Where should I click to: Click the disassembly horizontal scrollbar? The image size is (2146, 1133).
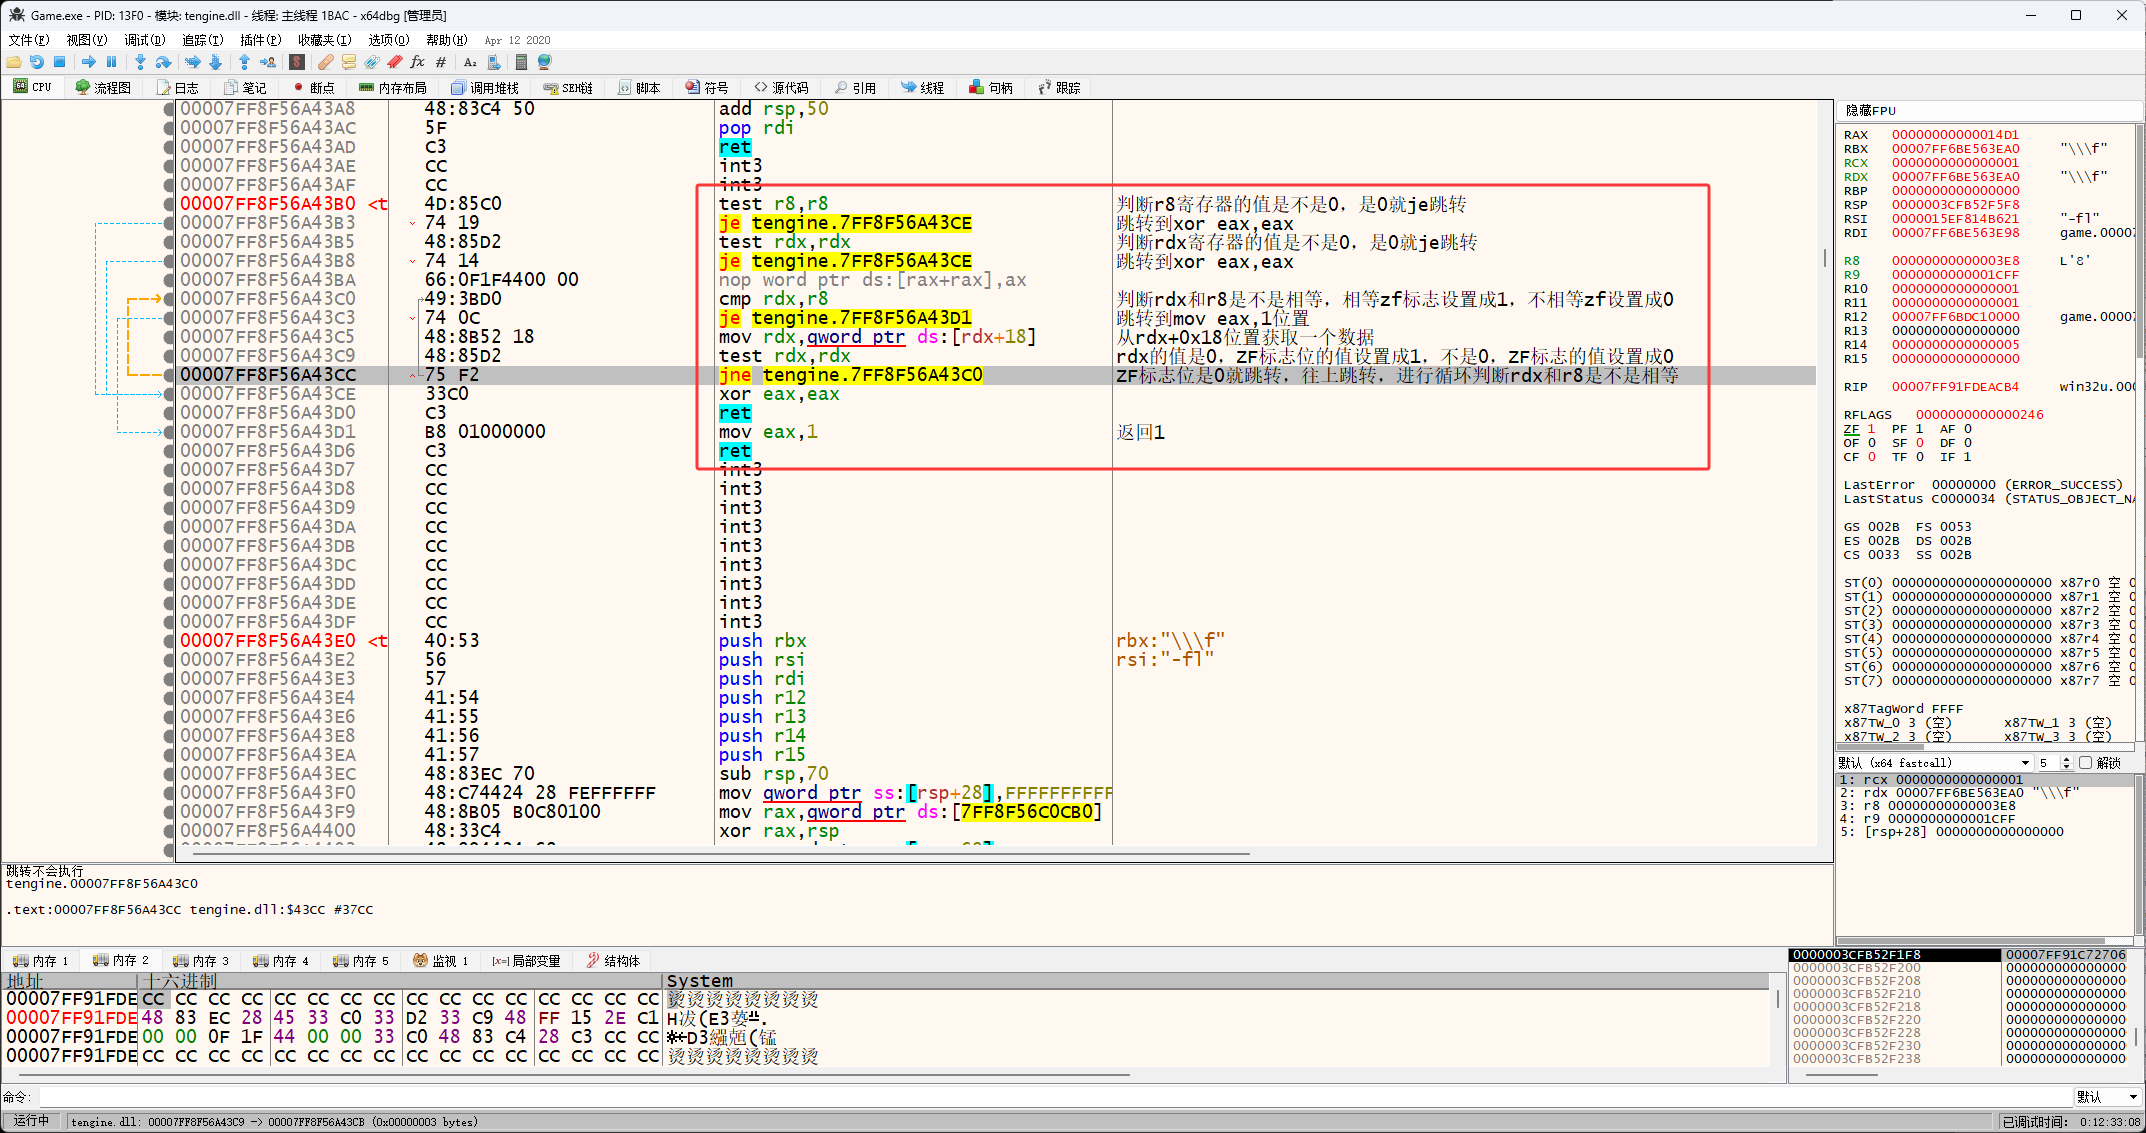pyautogui.click(x=720, y=854)
